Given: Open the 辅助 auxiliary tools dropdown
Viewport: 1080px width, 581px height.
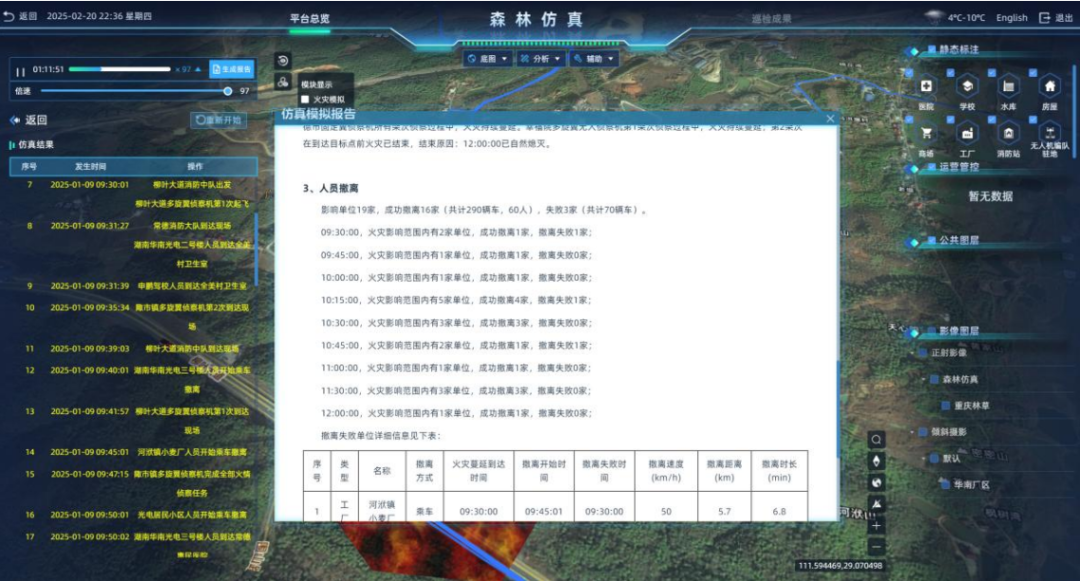Looking at the screenshot, I should (594, 59).
